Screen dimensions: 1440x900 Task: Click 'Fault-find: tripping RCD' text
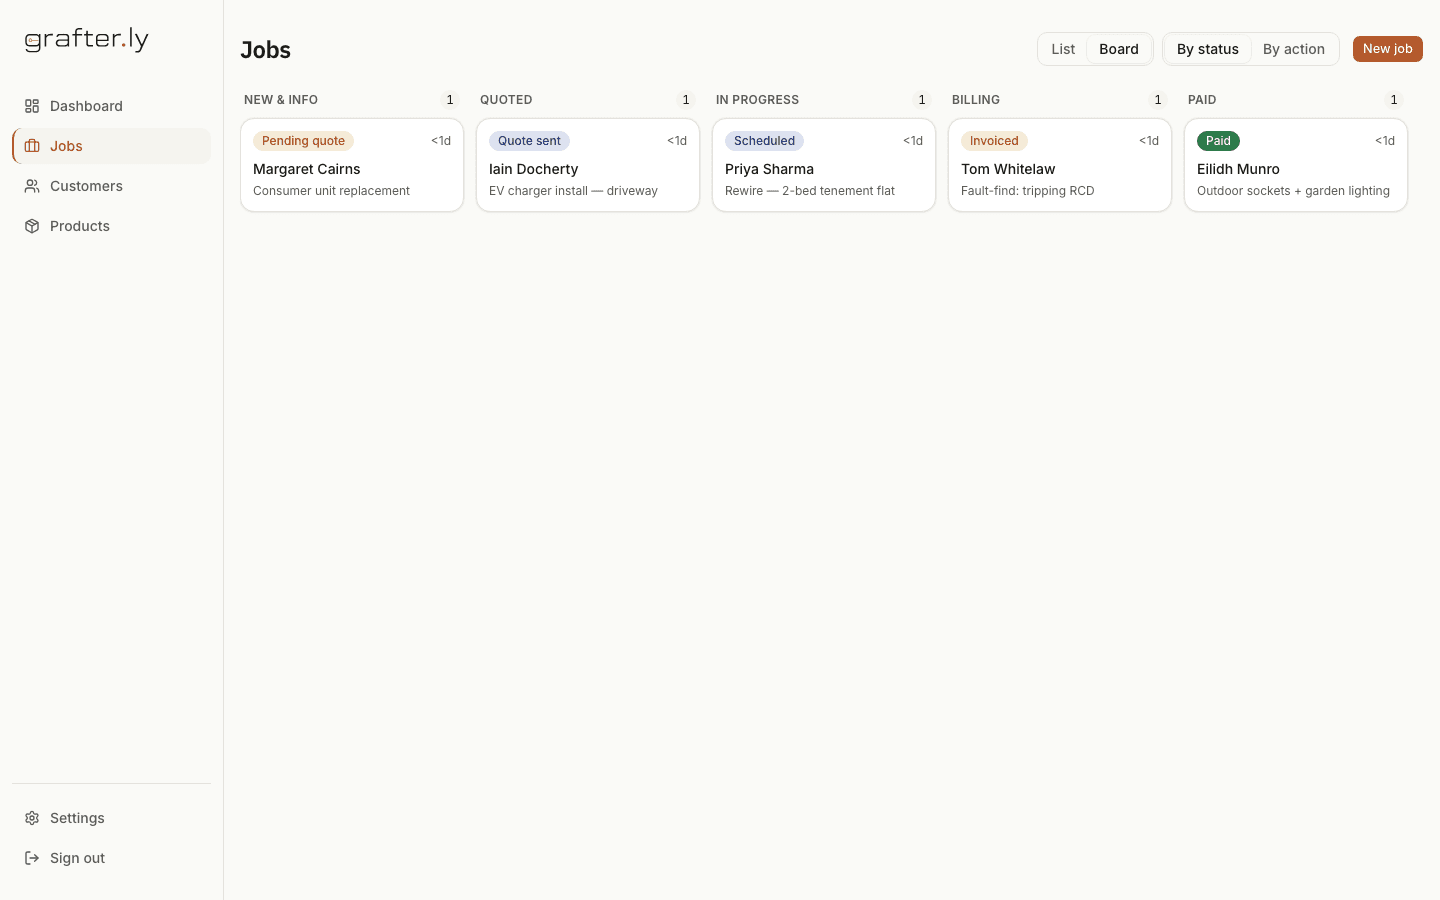(1028, 191)
